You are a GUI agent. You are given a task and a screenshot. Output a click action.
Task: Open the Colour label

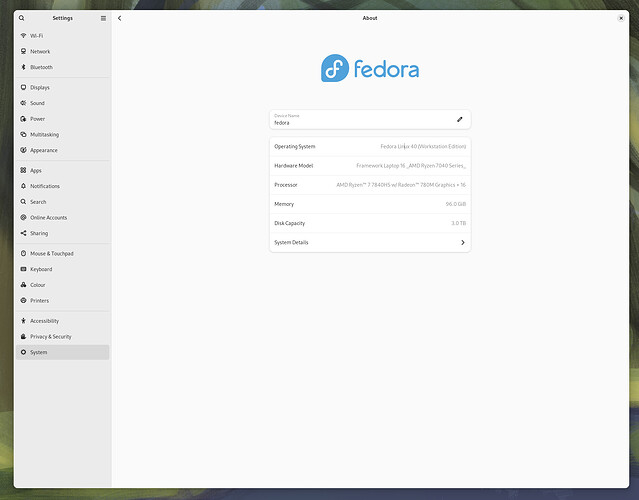tap(37, 285)
